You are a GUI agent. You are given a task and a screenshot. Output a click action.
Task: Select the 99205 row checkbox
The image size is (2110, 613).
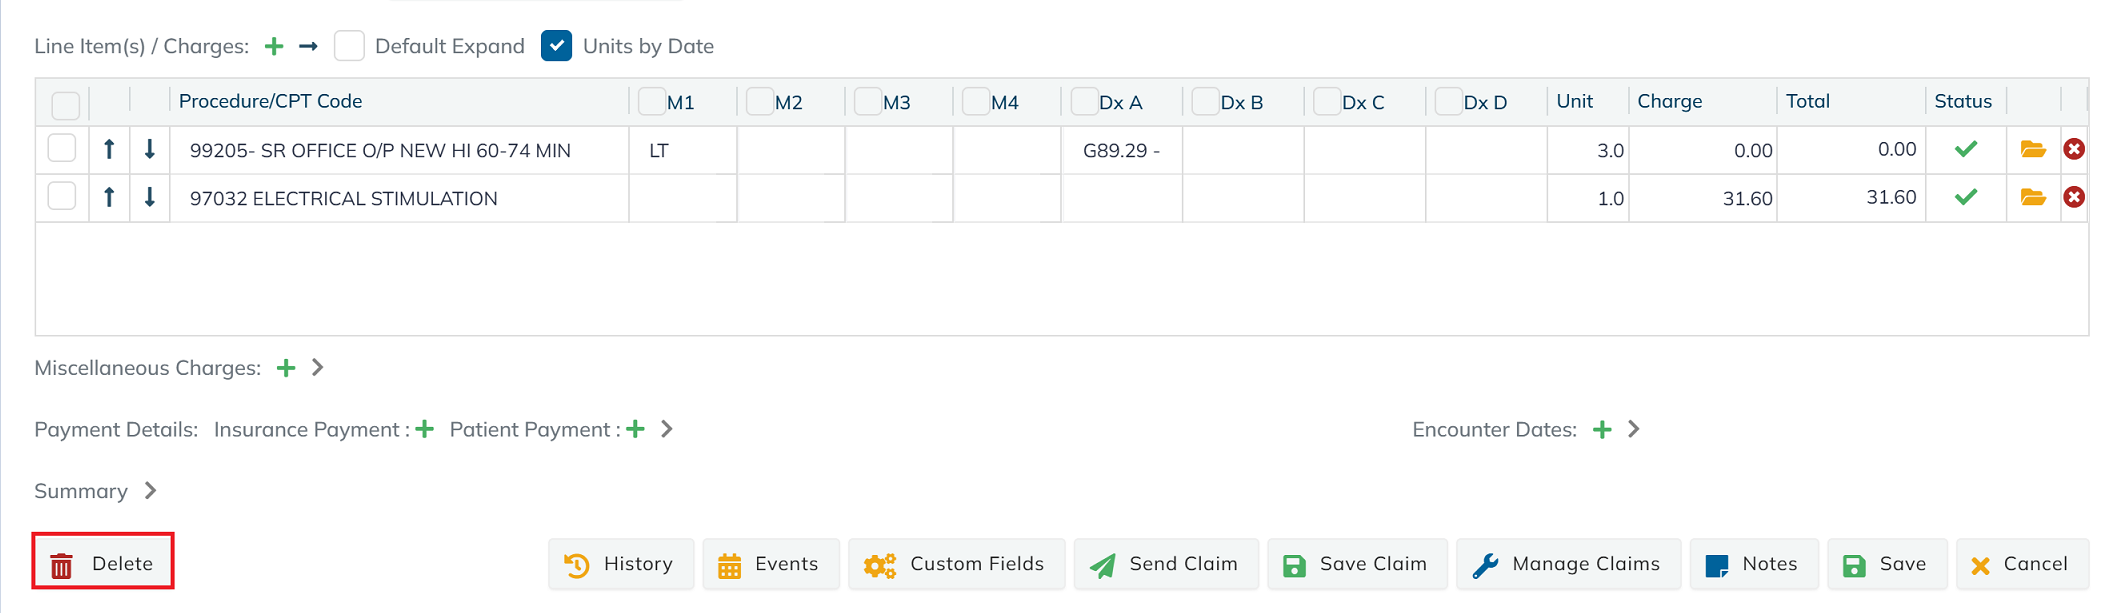(62, 149)
